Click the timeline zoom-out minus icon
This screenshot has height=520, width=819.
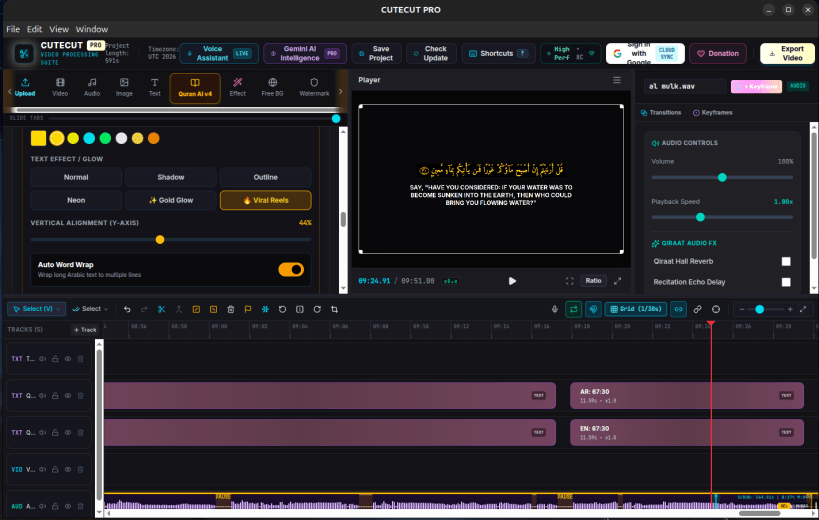pos(742,309)
